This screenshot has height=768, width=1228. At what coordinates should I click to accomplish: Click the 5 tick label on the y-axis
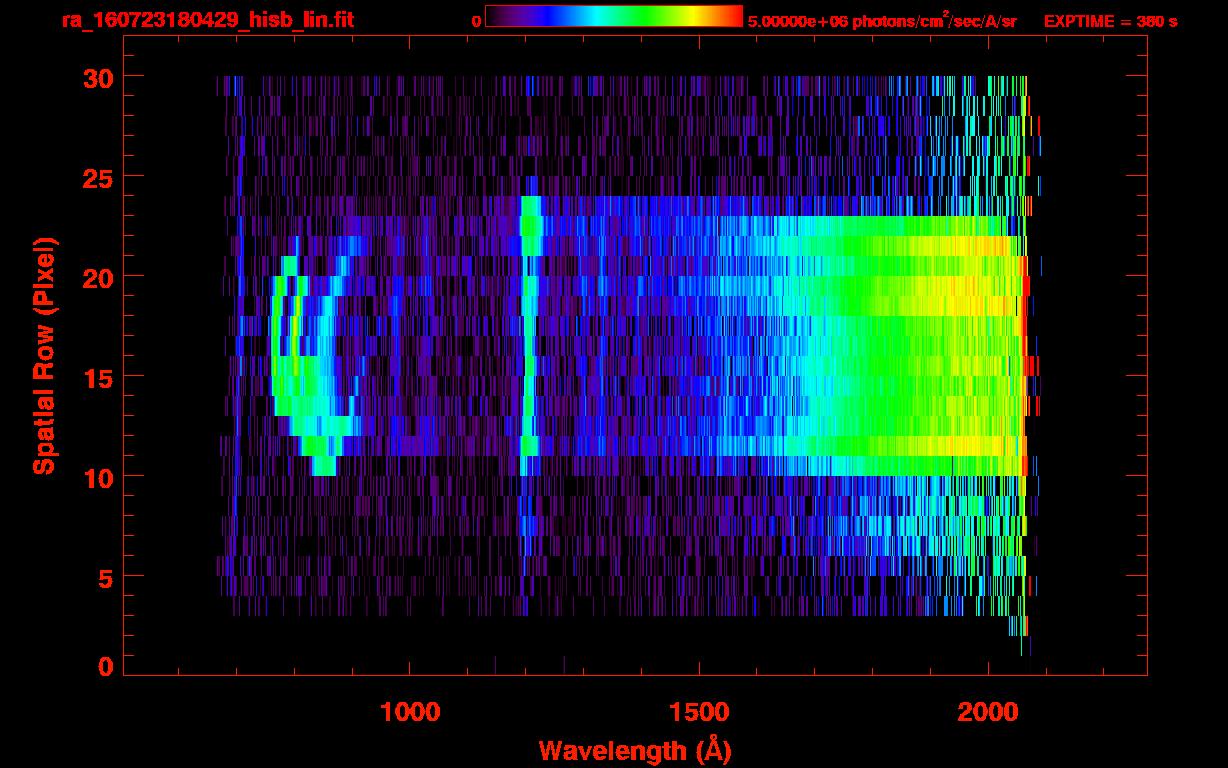[104, 577]
